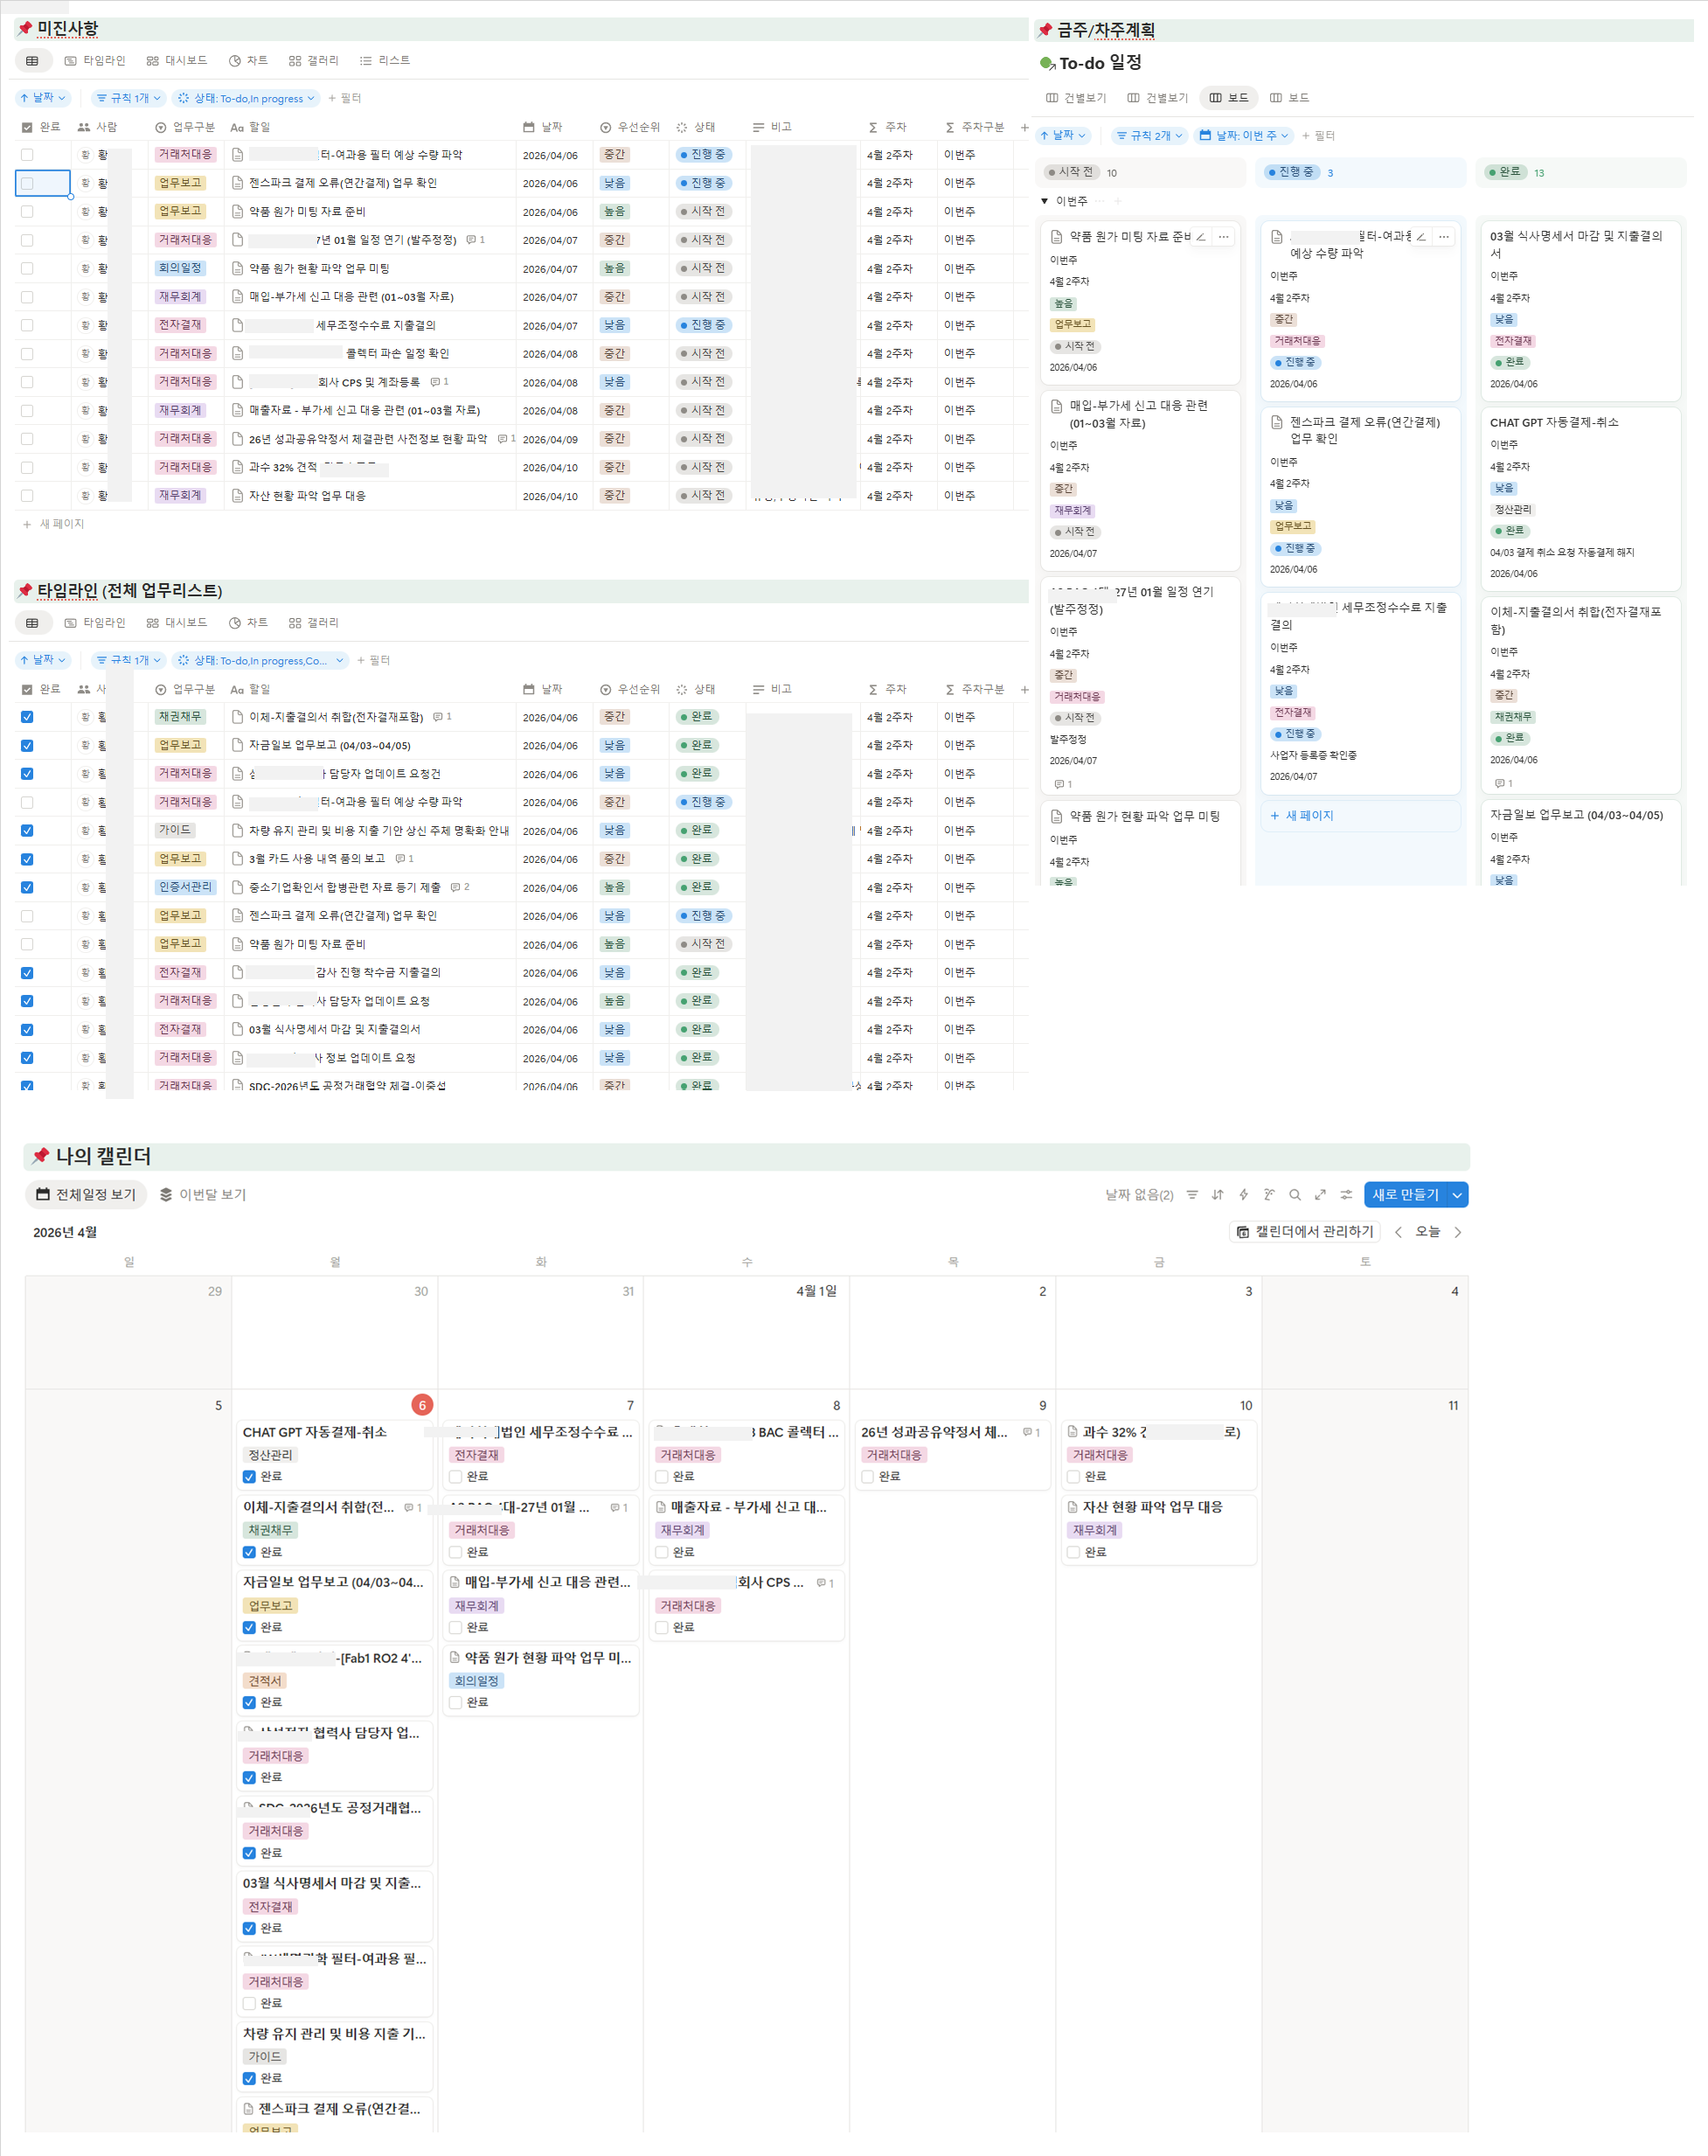Add a column with plus in 미진사항 table
This screenshot has width=1708, height=2156.
pos(1024,127)
